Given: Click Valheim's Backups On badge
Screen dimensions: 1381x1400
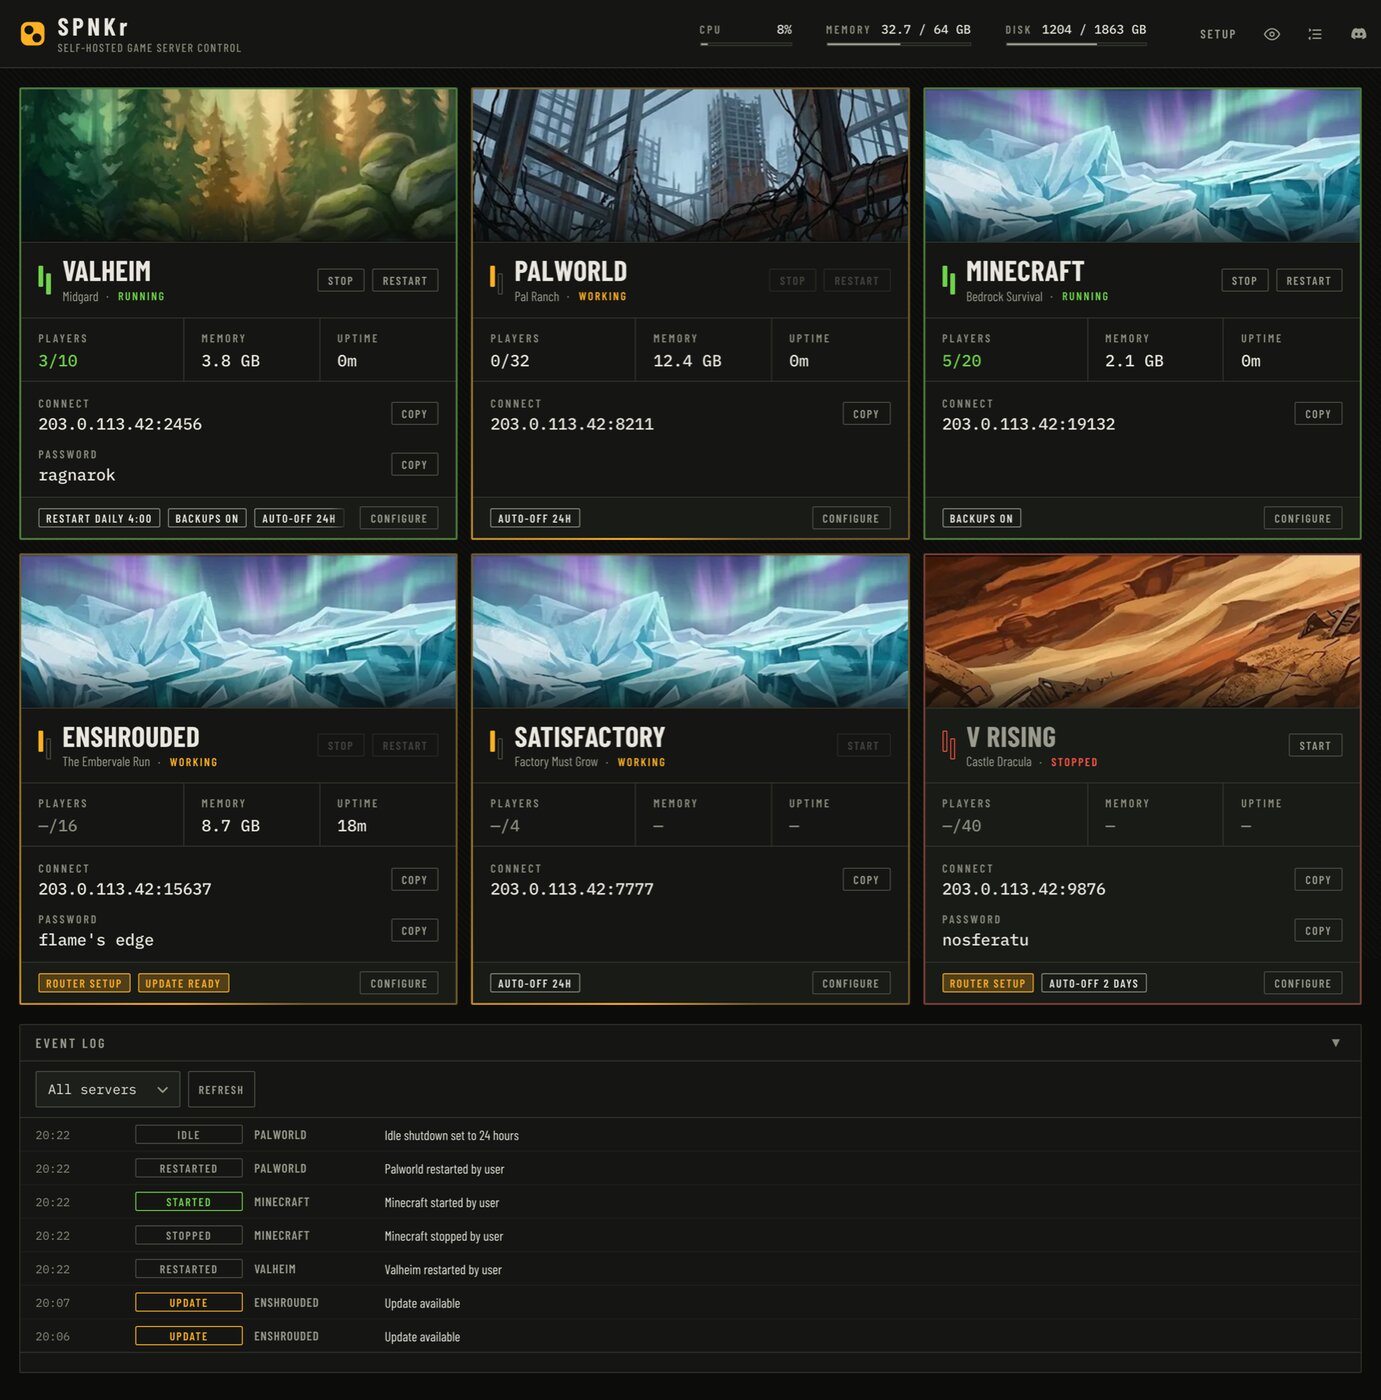Looking at the screenshot, I should (x=207, y=519).
